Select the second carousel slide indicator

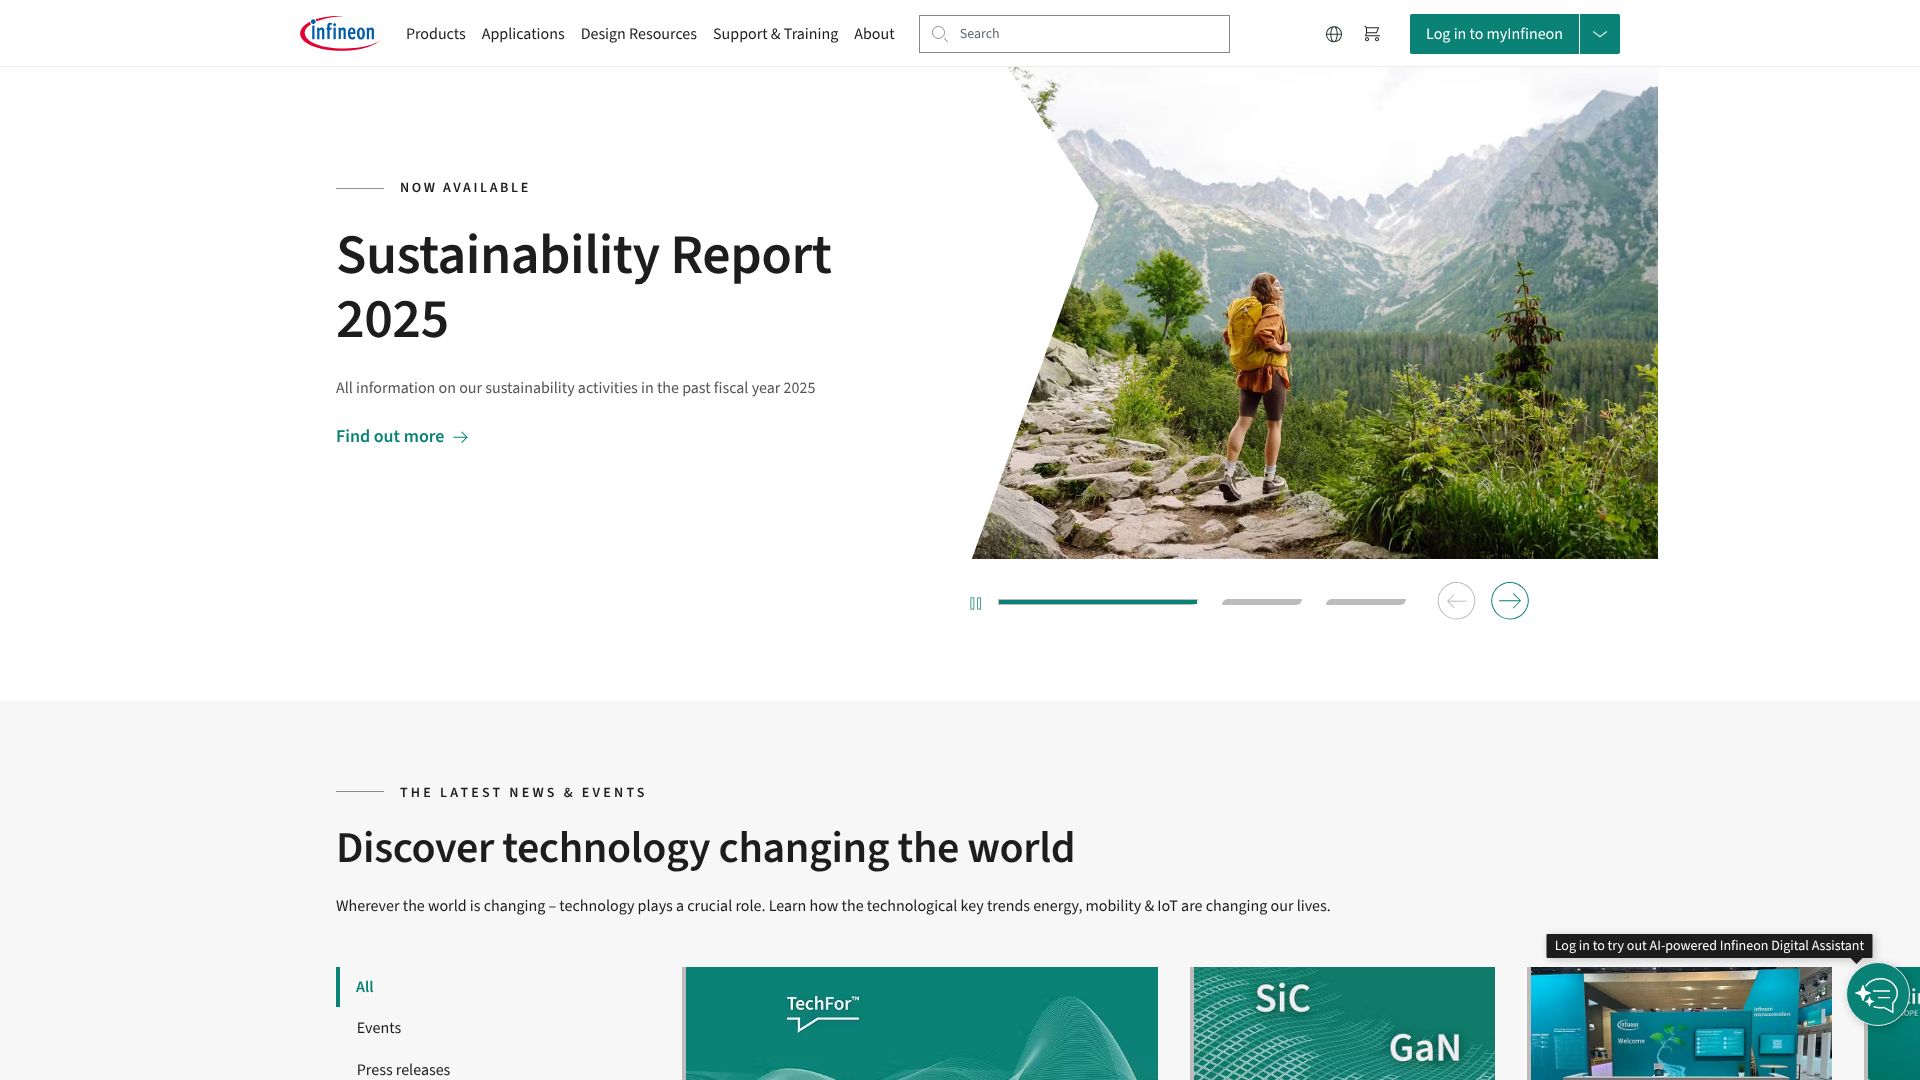(x=1261, y=602)
